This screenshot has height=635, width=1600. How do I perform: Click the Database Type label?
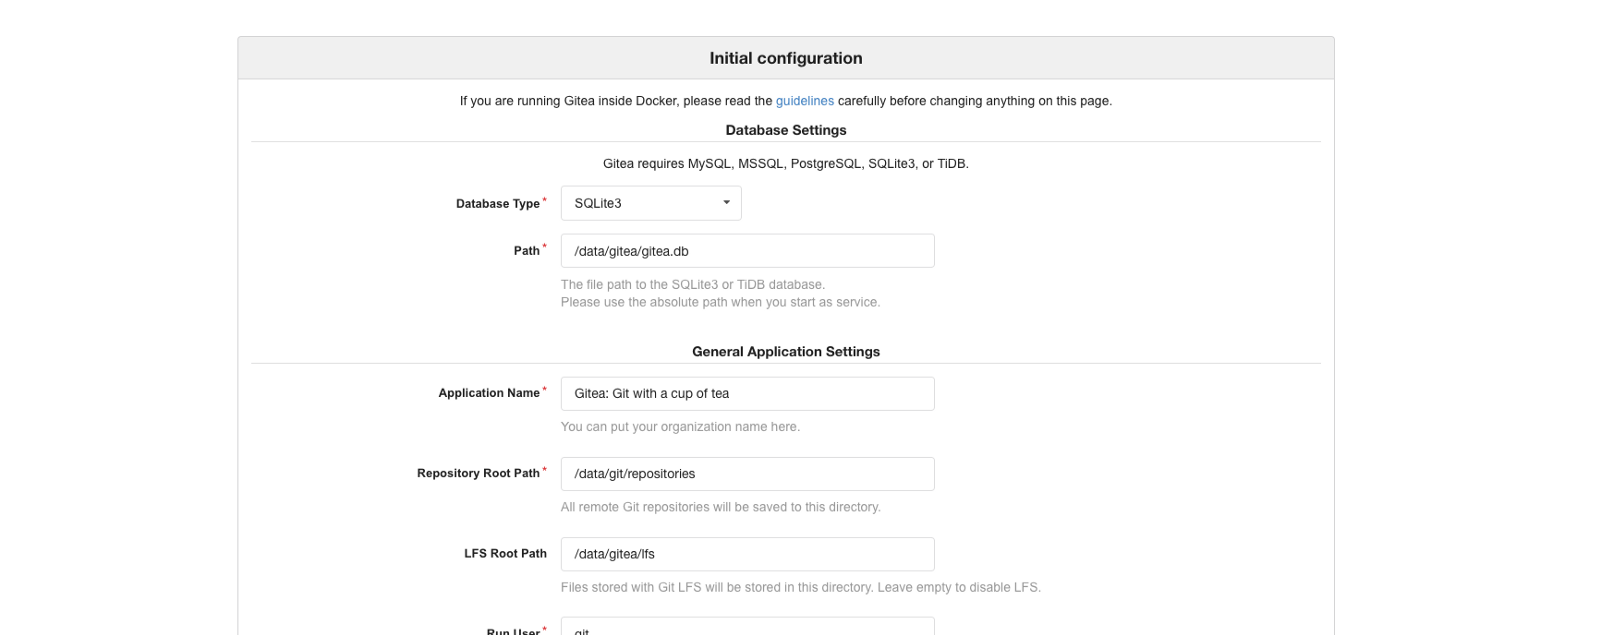497,204
